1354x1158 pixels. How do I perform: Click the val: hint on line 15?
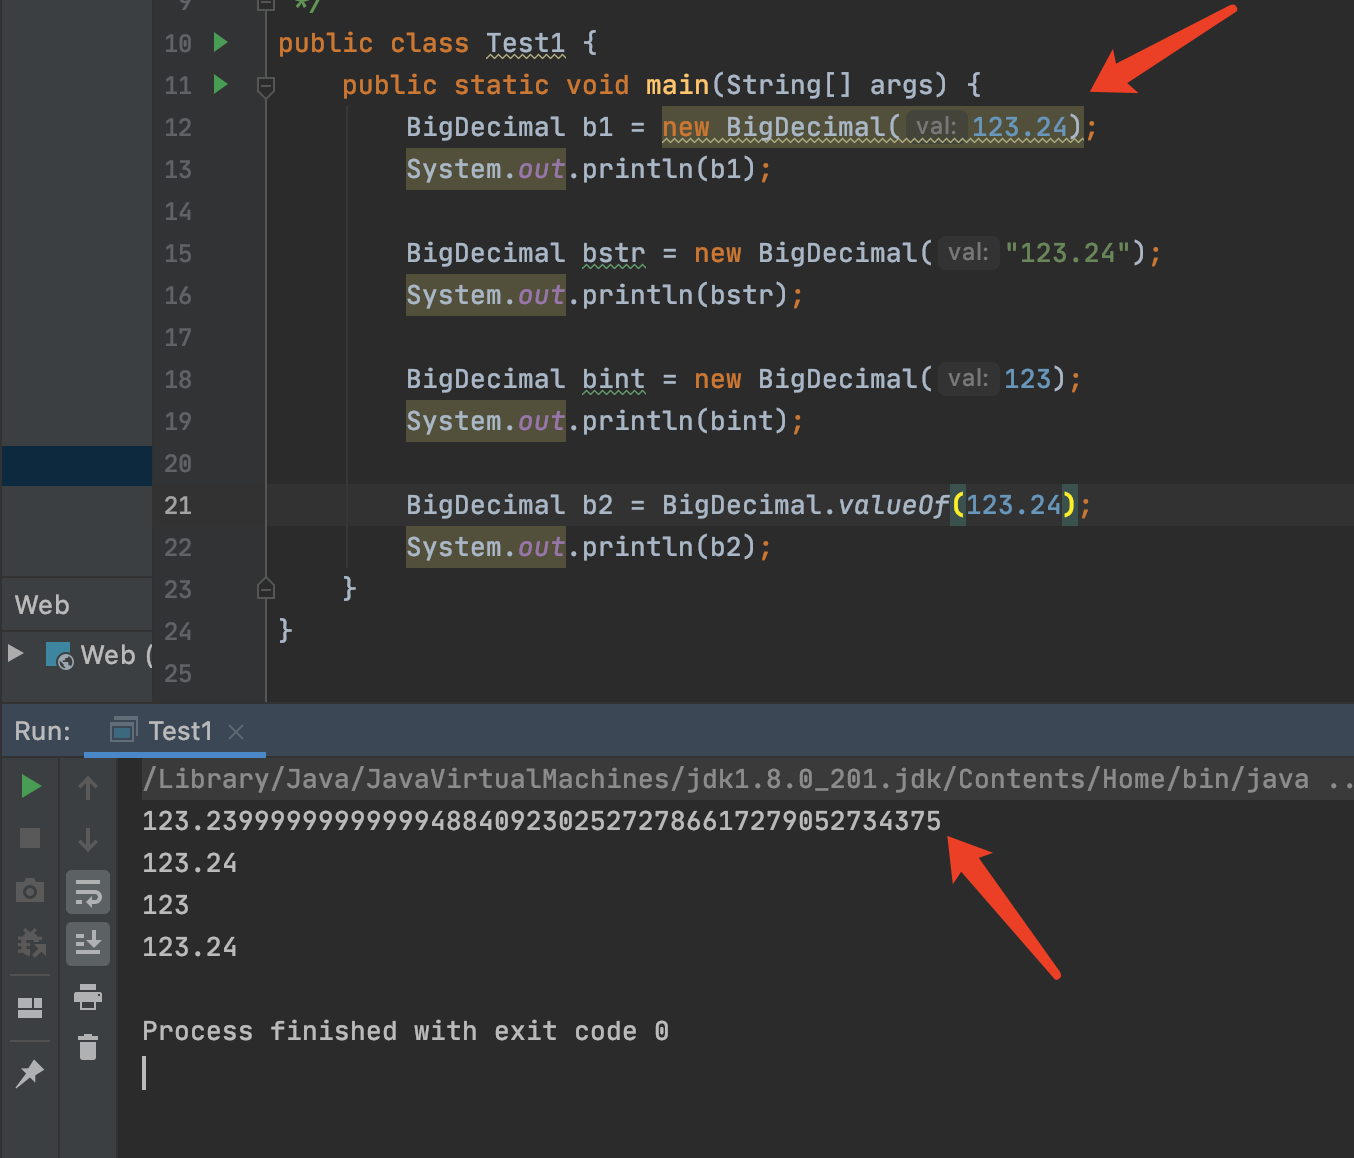point(968,253)
